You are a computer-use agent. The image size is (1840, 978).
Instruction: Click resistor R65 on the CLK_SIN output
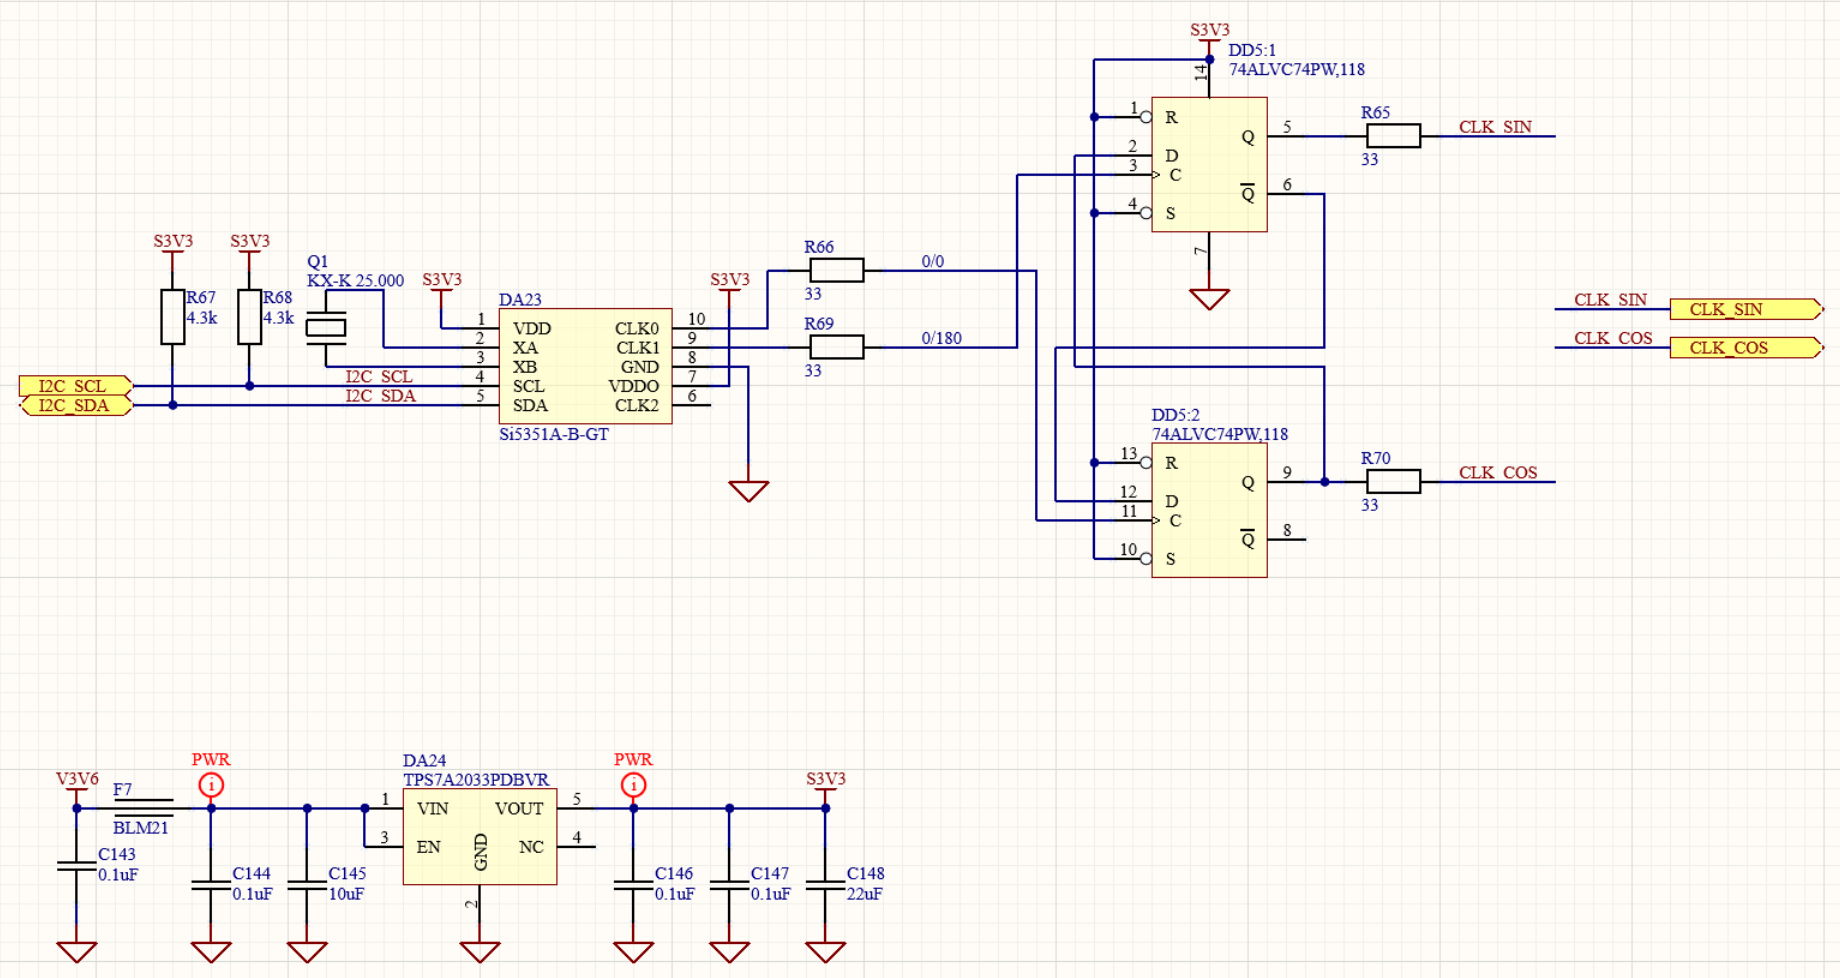pos(1393,136)
